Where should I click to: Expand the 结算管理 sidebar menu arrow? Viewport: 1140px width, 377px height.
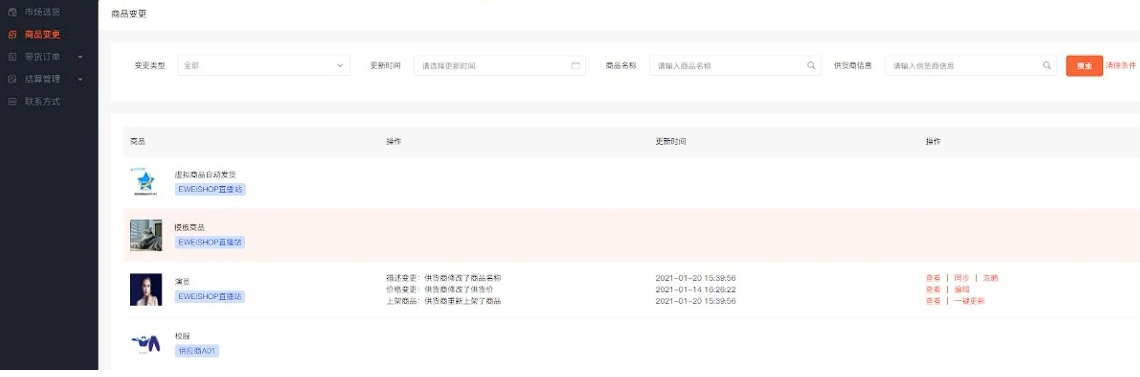(x=80, y=79)
